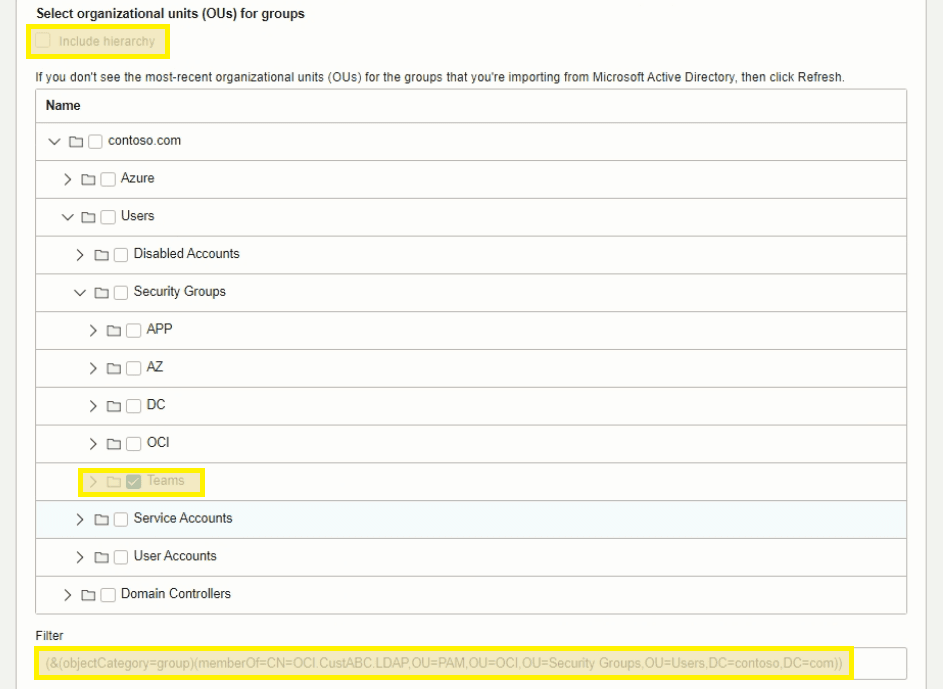This screenshot has height=689, width=943.
Task: Select the AZ checkbox
Action: point(133,368)
